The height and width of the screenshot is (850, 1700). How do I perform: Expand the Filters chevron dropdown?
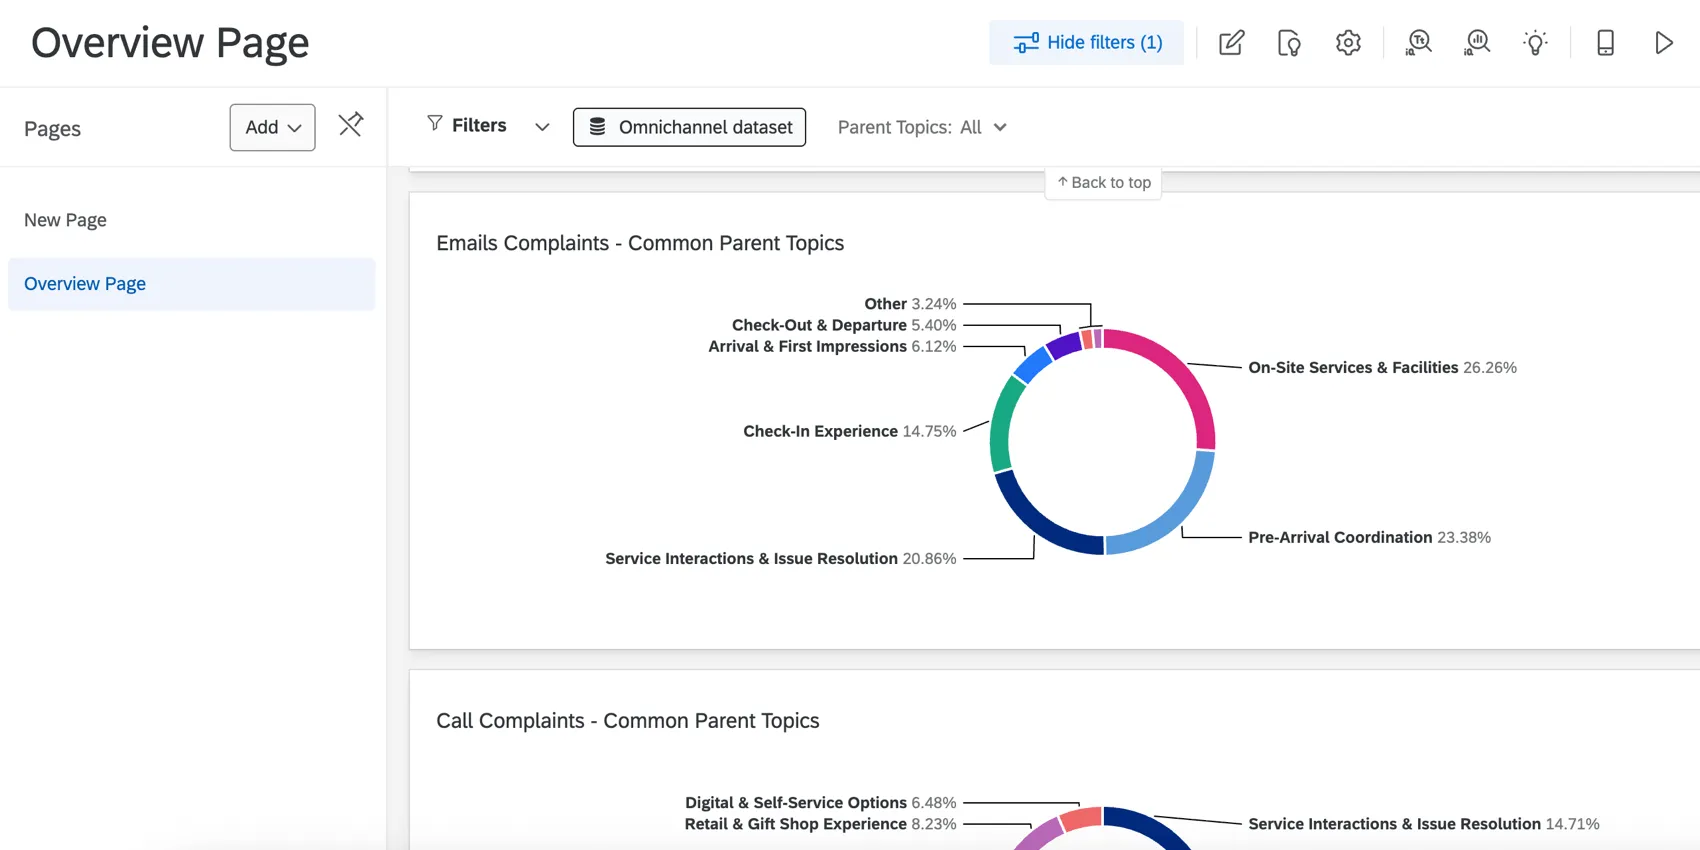point(542,127)
